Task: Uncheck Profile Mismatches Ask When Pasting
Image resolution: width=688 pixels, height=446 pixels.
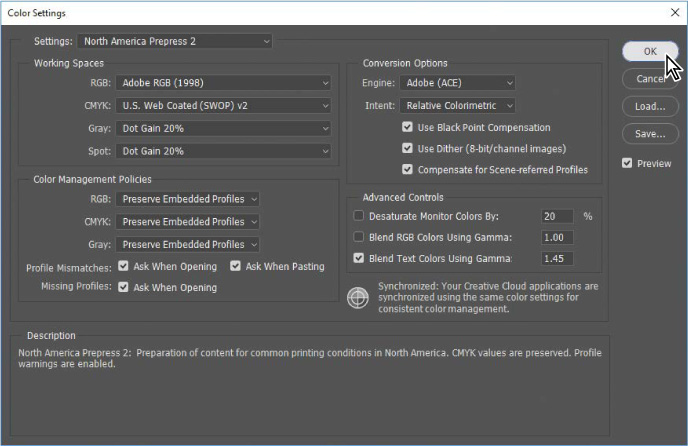Action: click(236, 267)
